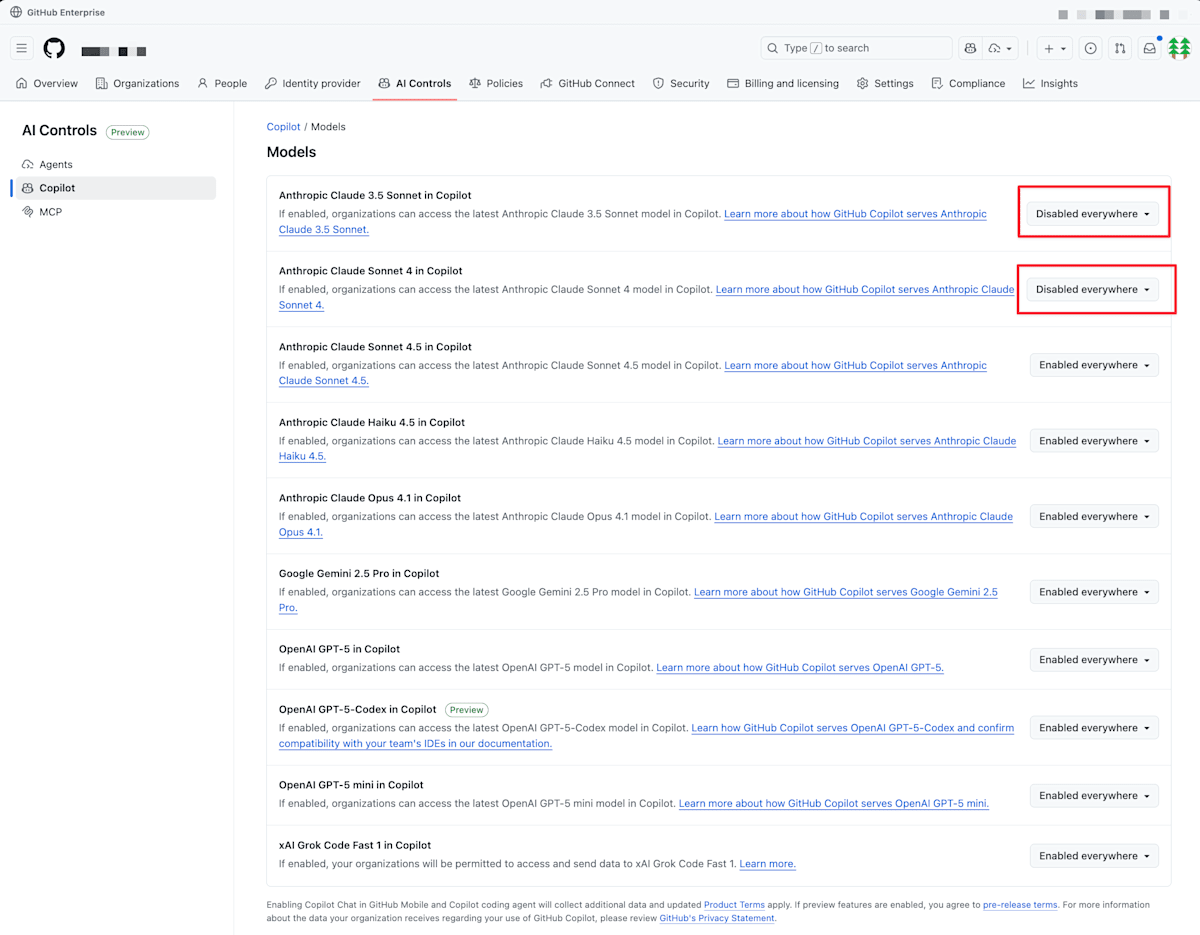Click the xAI Grok Code Fast 1 title
The width and height of the screenshot is (1200, 935).
[x=355, y=845]
